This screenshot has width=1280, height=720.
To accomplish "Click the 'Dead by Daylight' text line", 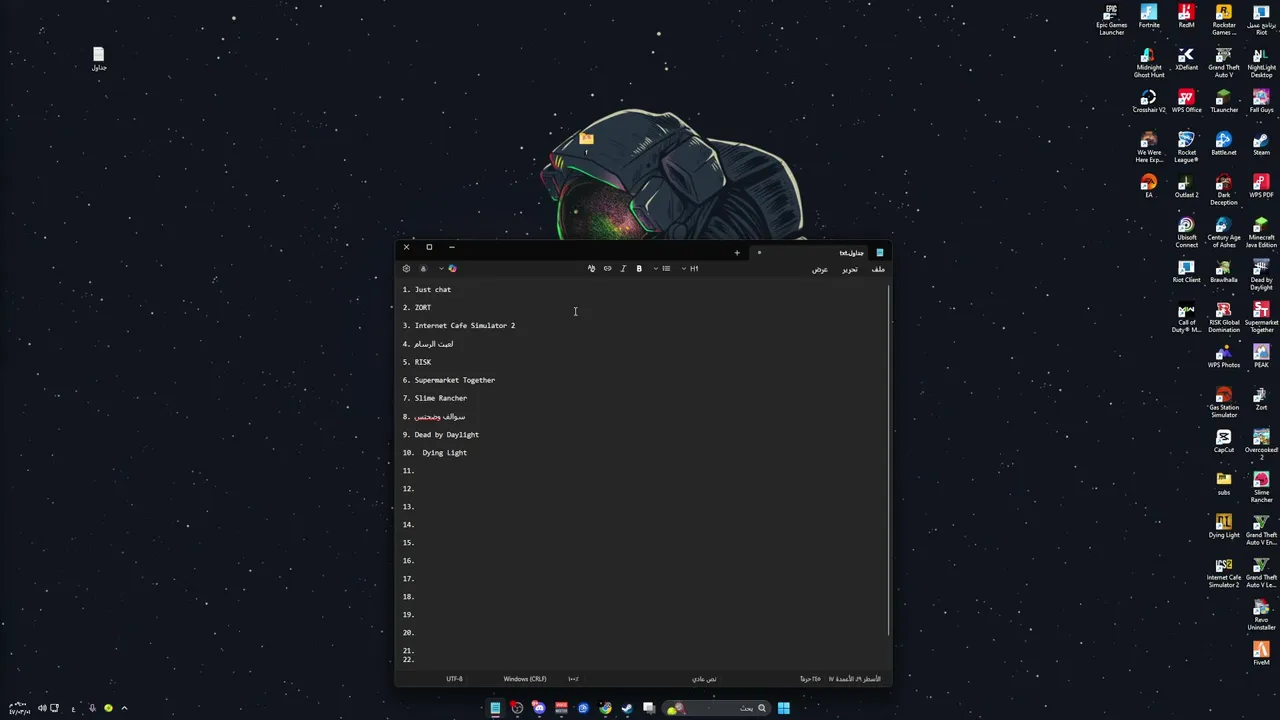I will tap(447, 435).
